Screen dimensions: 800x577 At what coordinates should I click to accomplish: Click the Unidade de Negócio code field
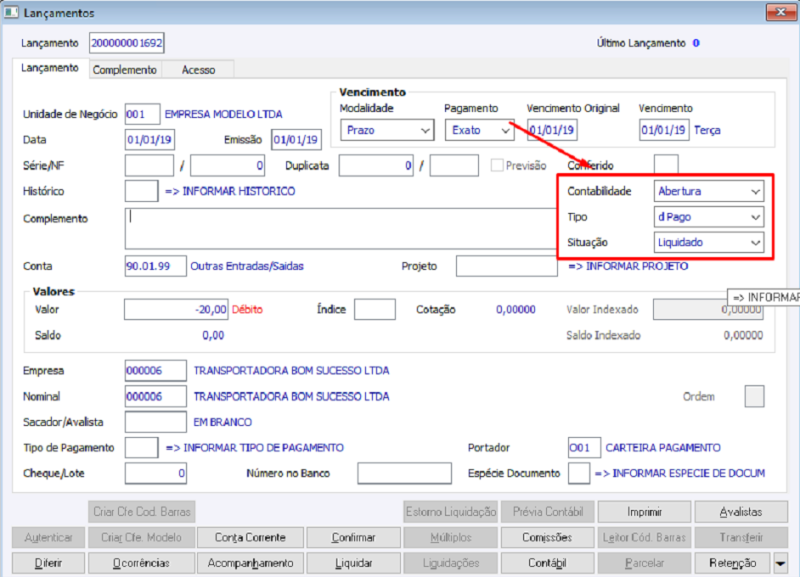(x=142, y=114)
